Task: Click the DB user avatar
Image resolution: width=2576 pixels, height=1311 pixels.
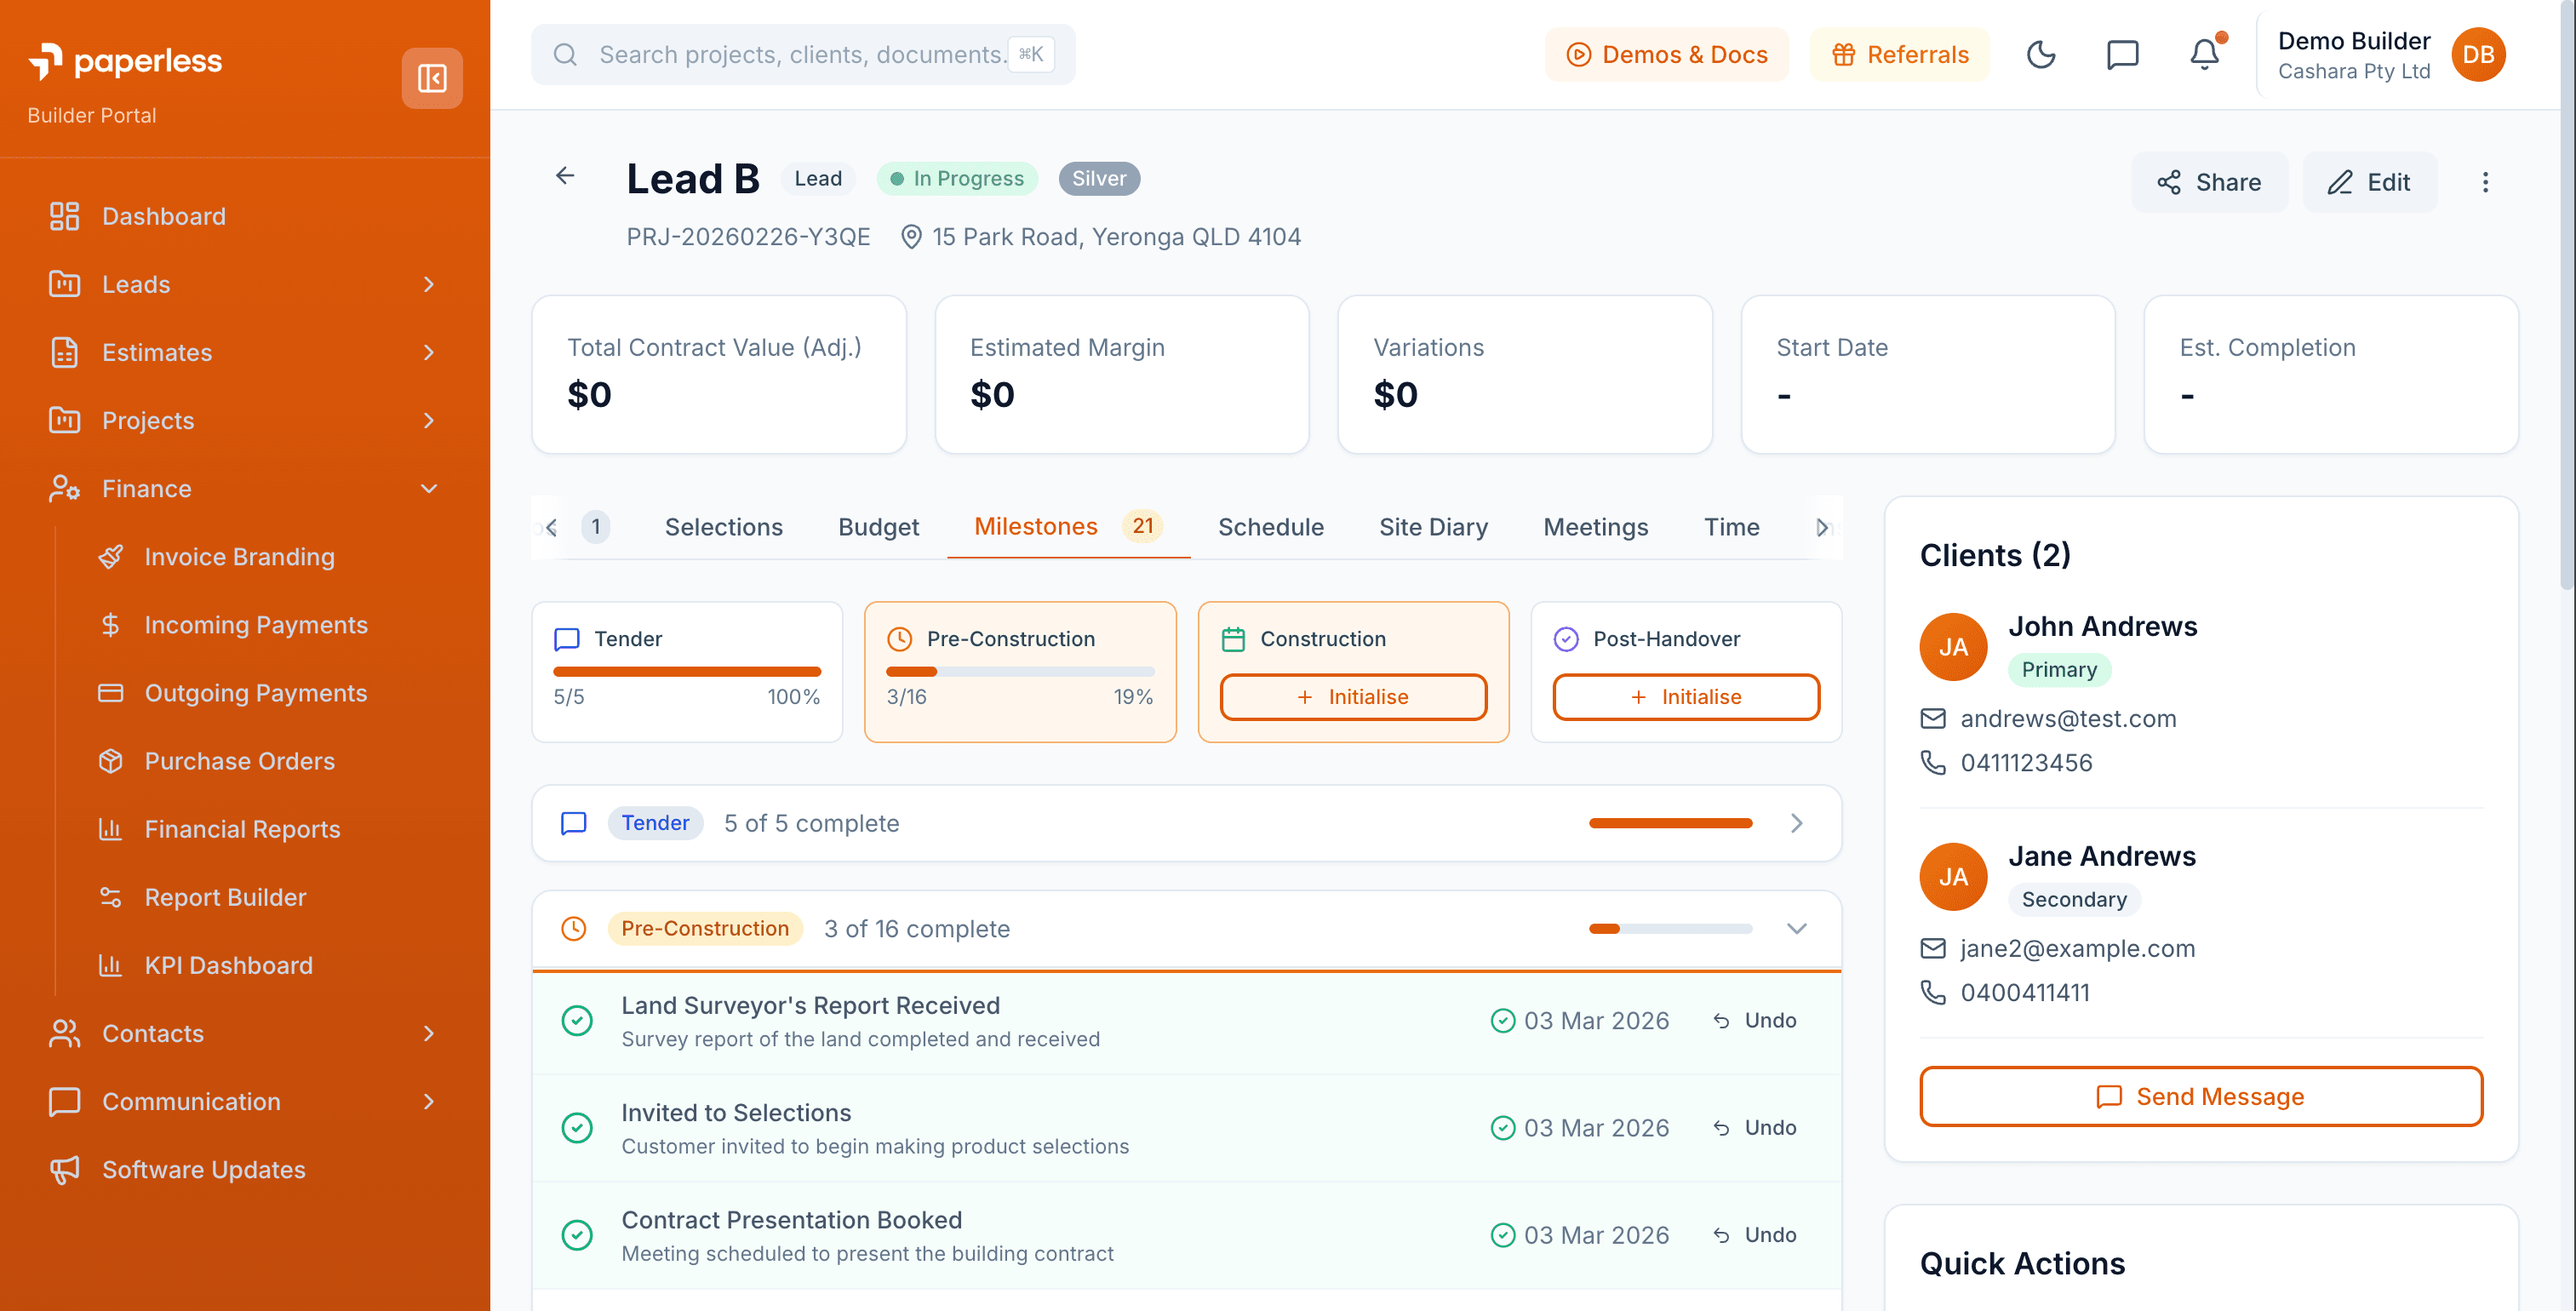Action: click(2478, 54)
